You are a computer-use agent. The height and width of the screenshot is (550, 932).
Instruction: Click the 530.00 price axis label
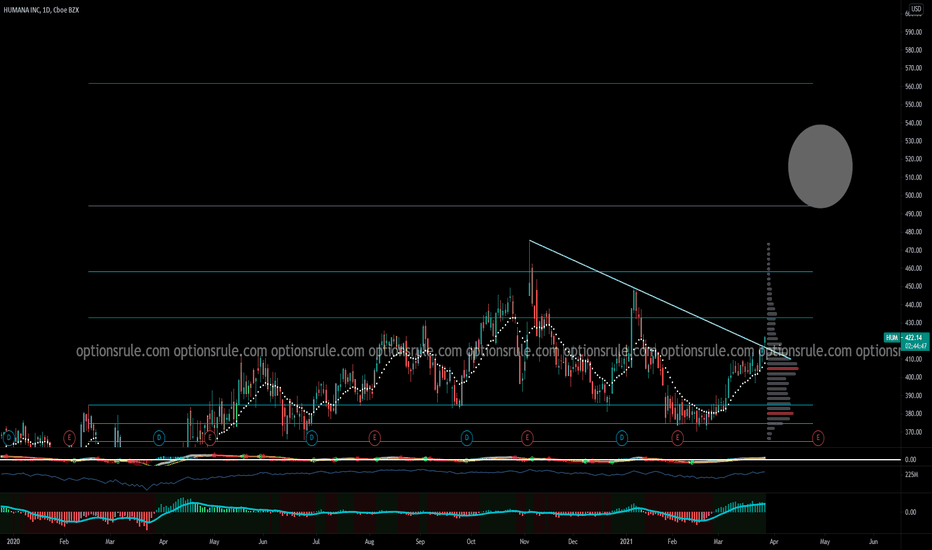click(x=913, y=141)
